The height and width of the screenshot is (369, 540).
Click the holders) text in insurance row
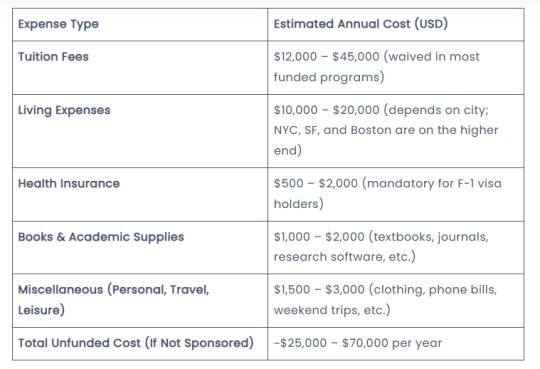(x=299, y=204)
